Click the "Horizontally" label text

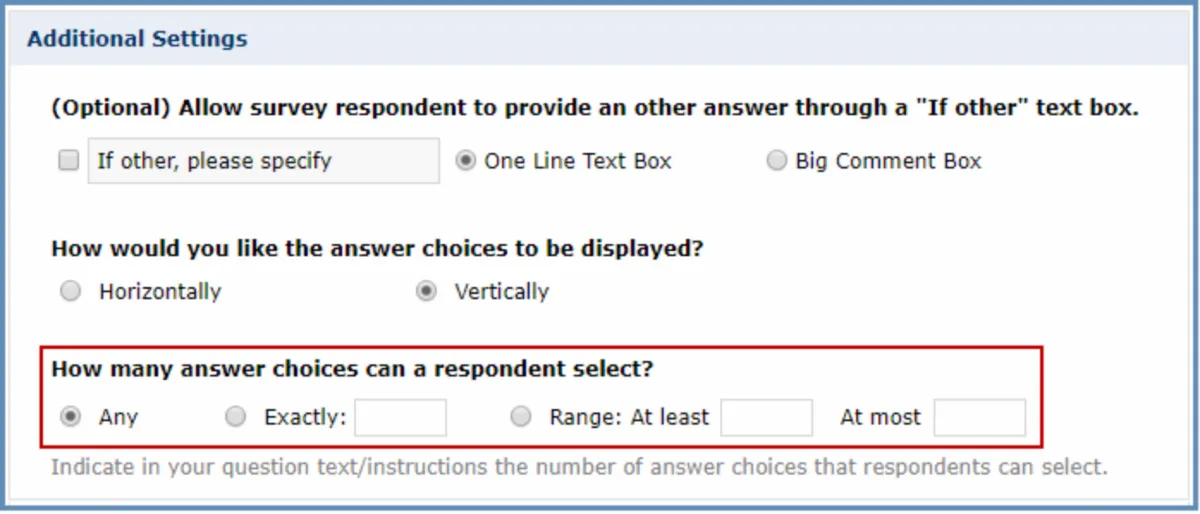pyautogui.click(x=160, y=292)
